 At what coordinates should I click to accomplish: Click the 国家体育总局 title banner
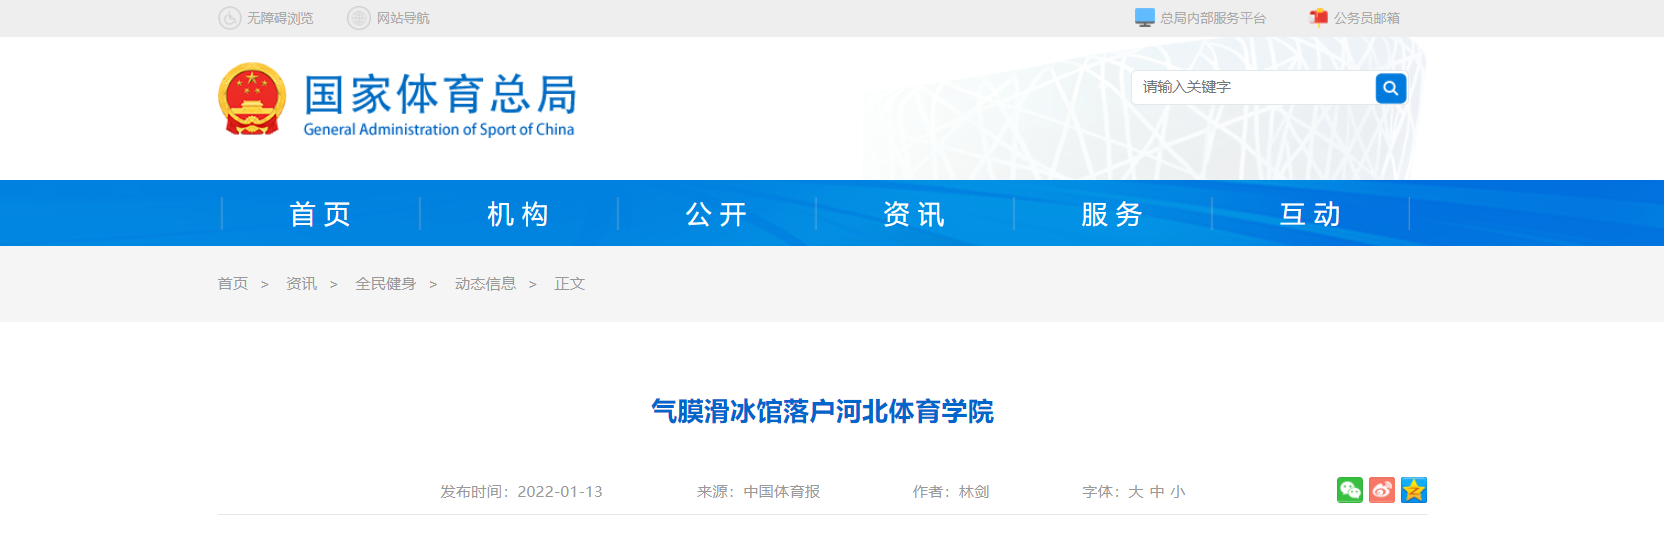440,104
